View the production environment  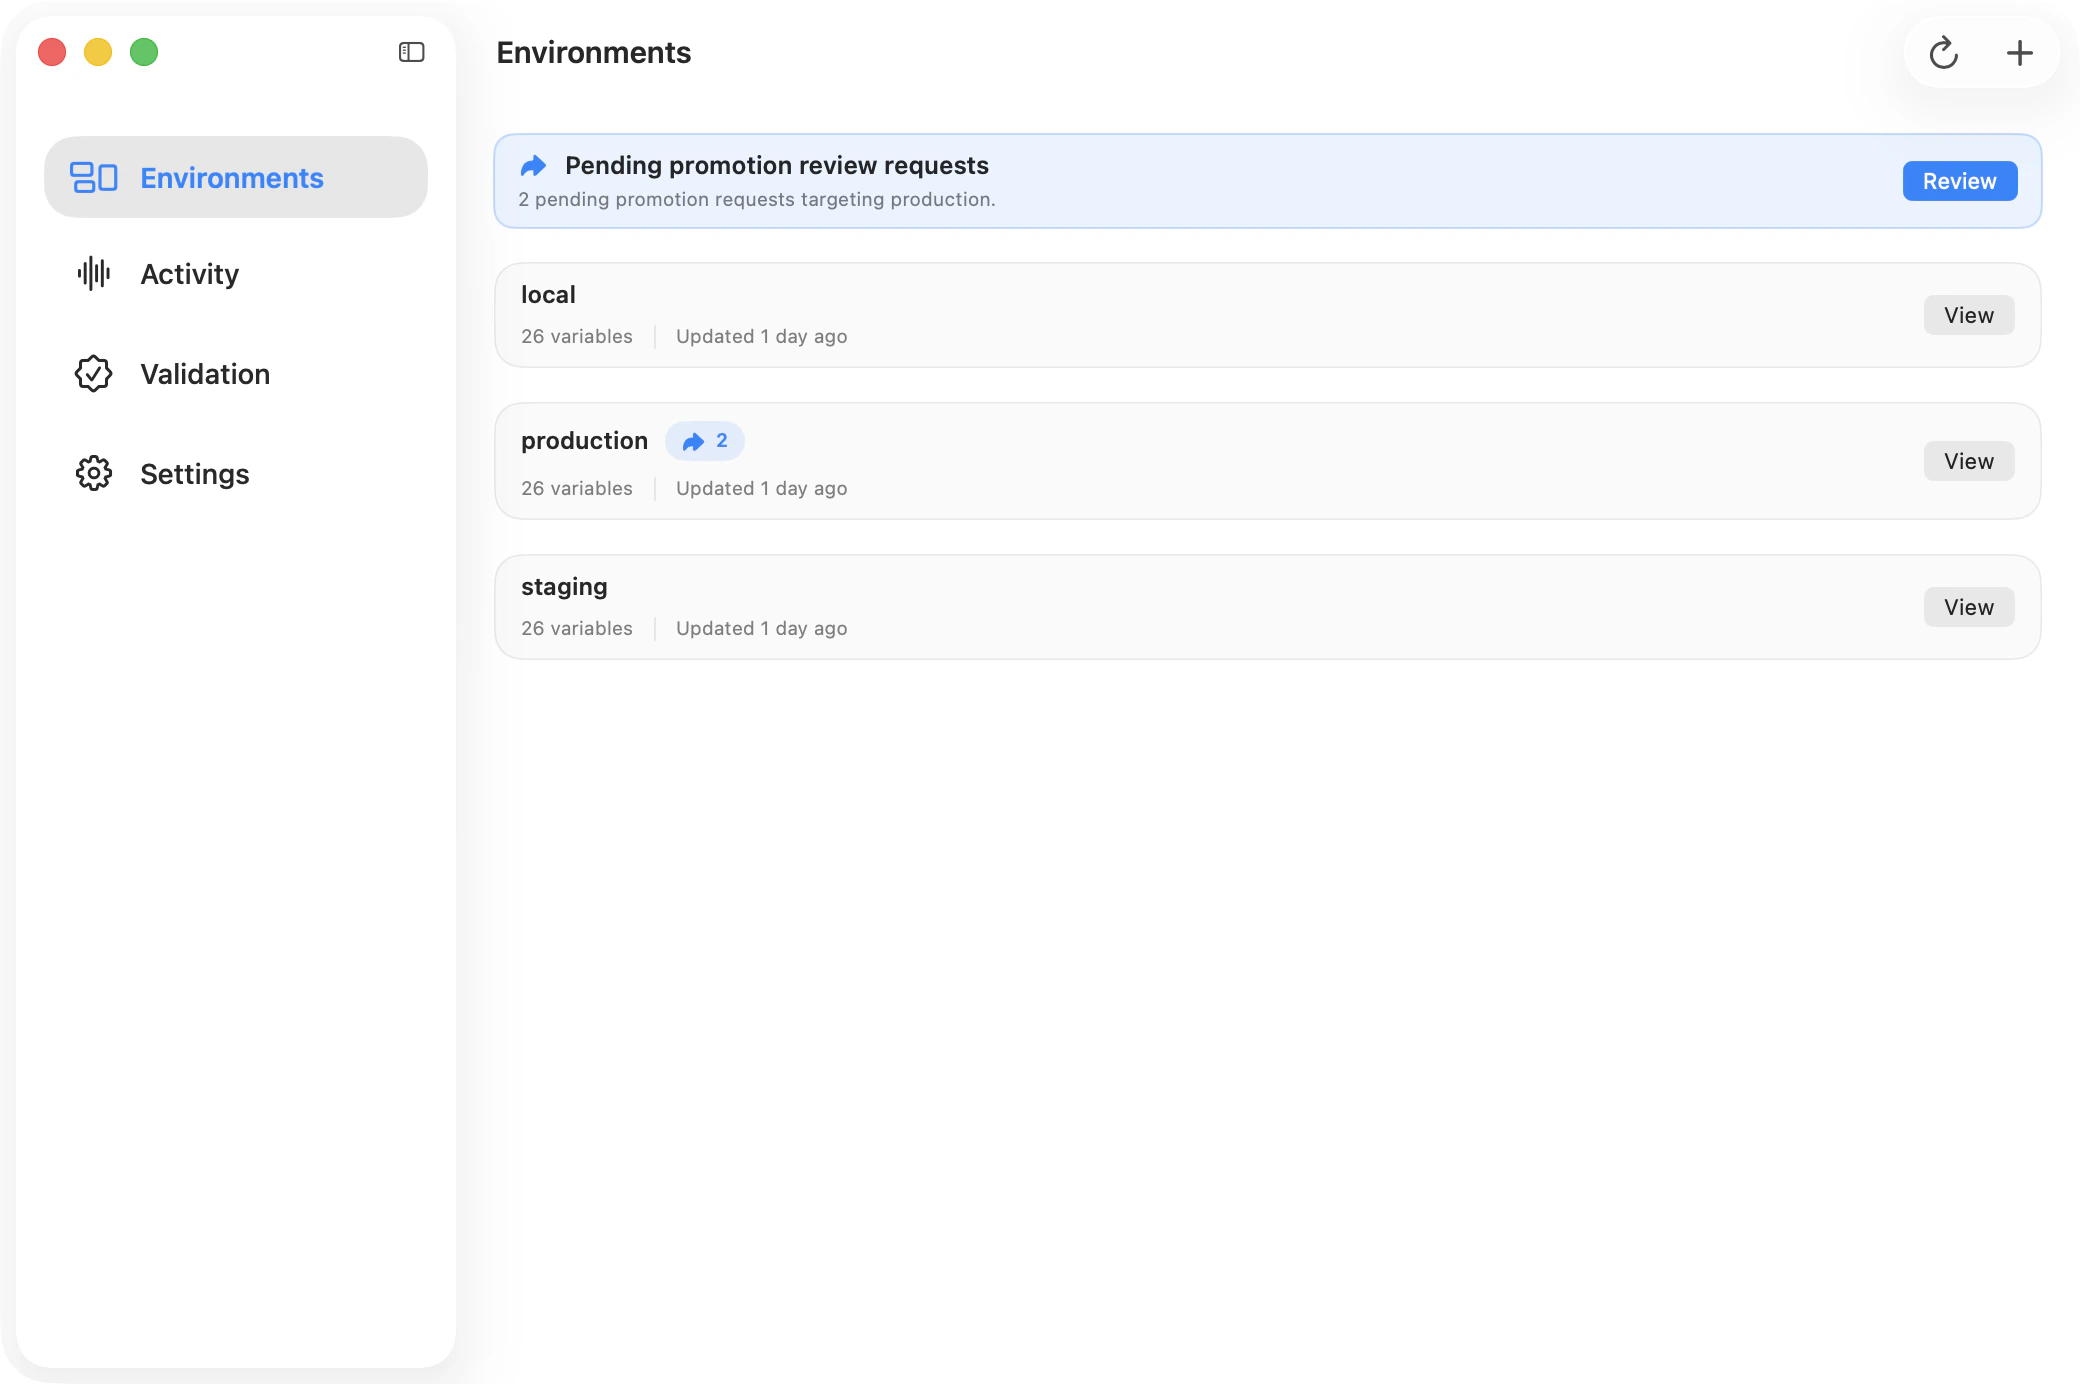coord(1968,461)
